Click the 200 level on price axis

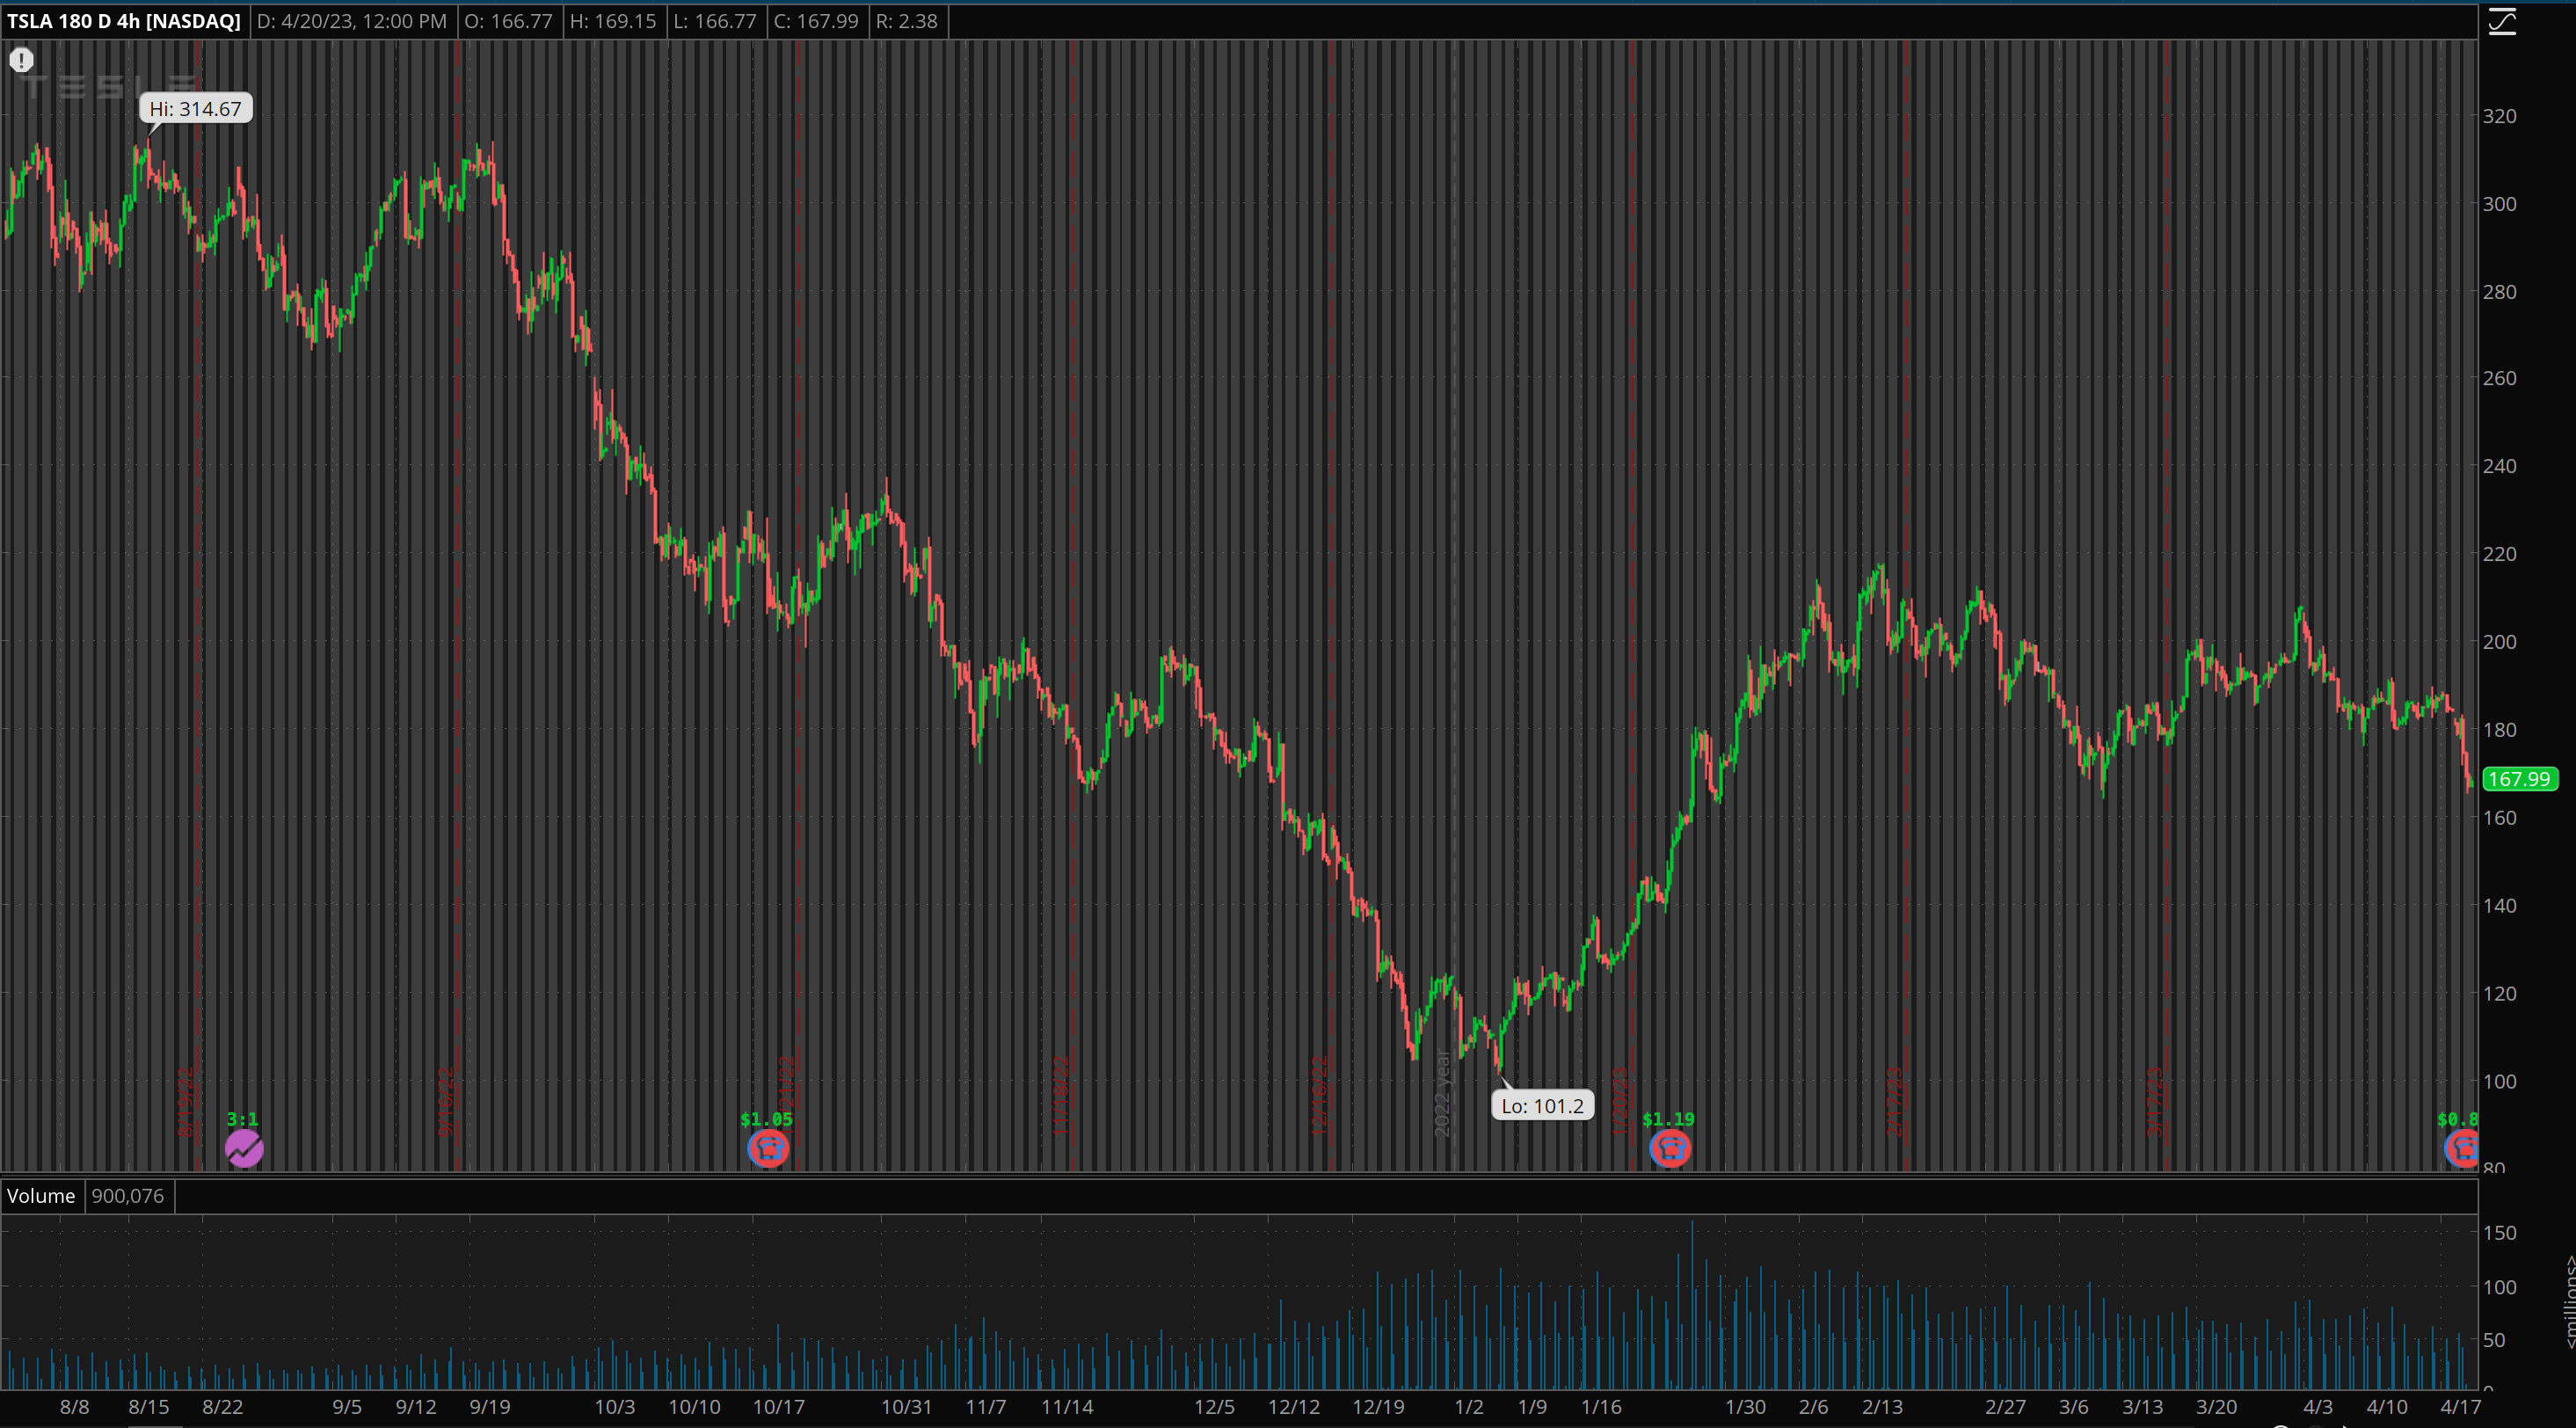[x=2500, y=642]
